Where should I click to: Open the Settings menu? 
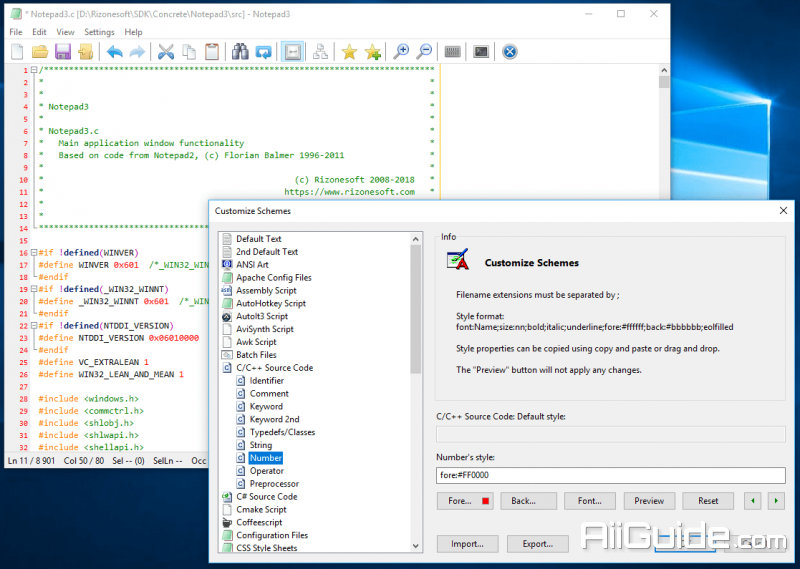point(99,32)
